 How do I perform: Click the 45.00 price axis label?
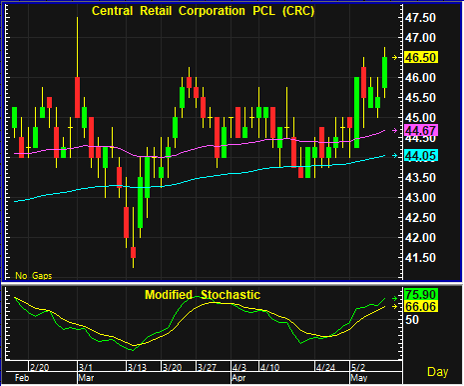click(x=420, y=118)
